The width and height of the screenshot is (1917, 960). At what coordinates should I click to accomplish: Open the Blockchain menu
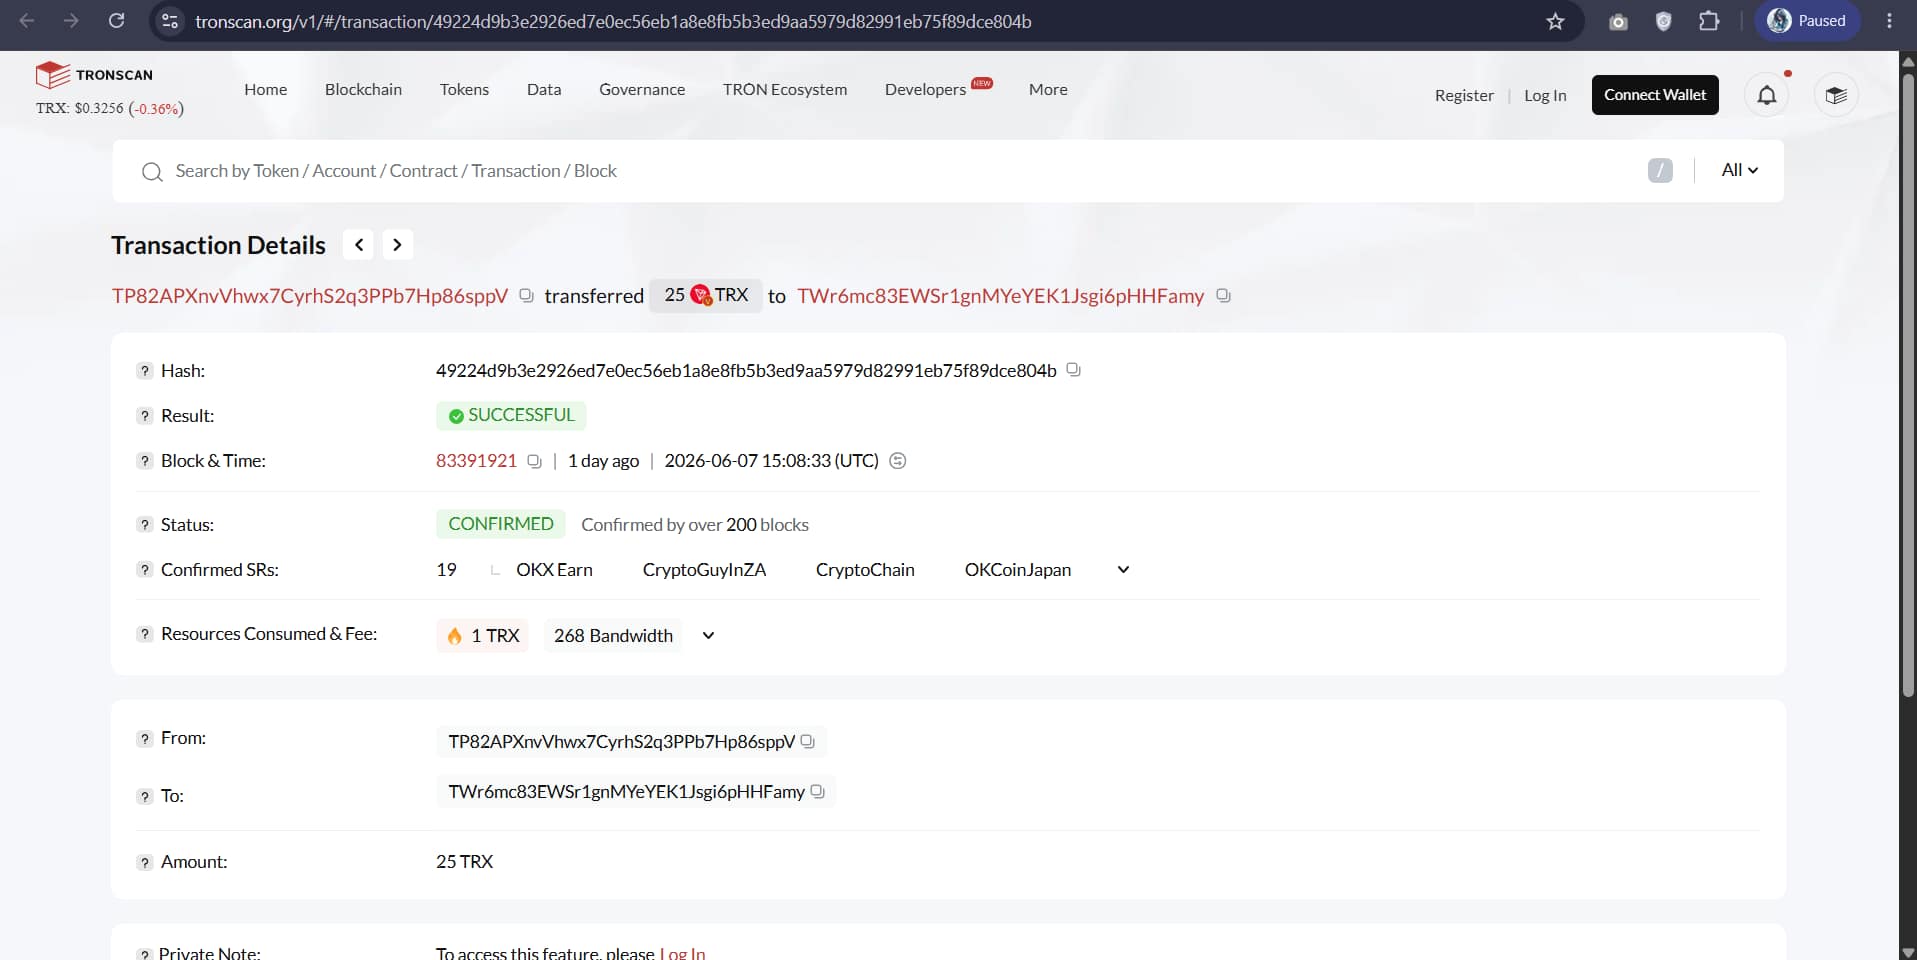coord(363,89)
